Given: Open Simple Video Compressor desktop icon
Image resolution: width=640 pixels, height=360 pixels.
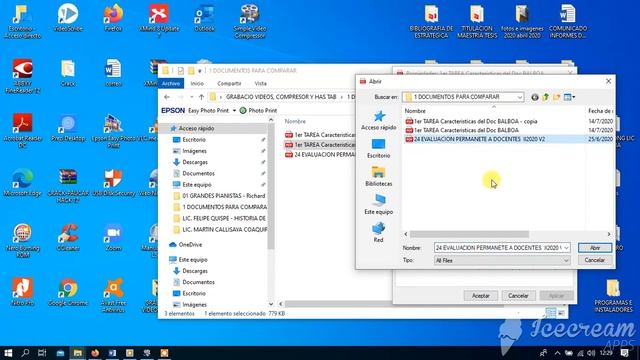Looking at the screenshot, I should click(250, 21).
